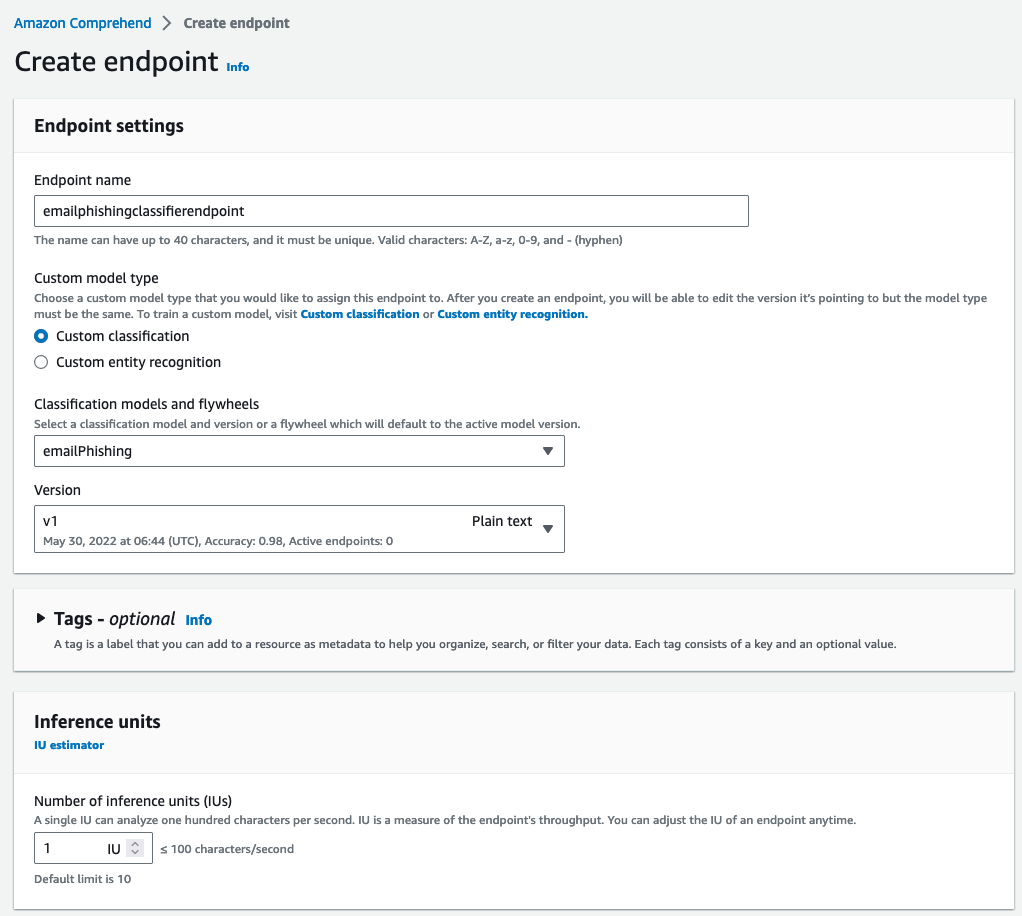The width and height of the screenshot is (1022, 916).
Task: Click the 'Tags - optional' section header
Action: coord(114,619)
